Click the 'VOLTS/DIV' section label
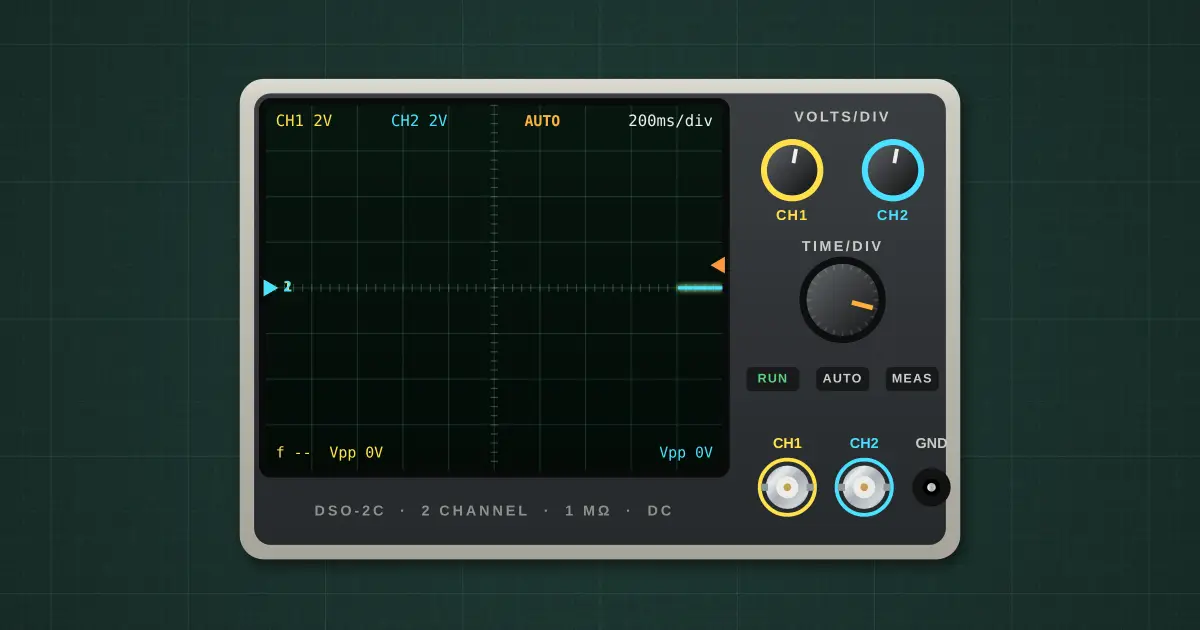 click(x=842, y=117)
